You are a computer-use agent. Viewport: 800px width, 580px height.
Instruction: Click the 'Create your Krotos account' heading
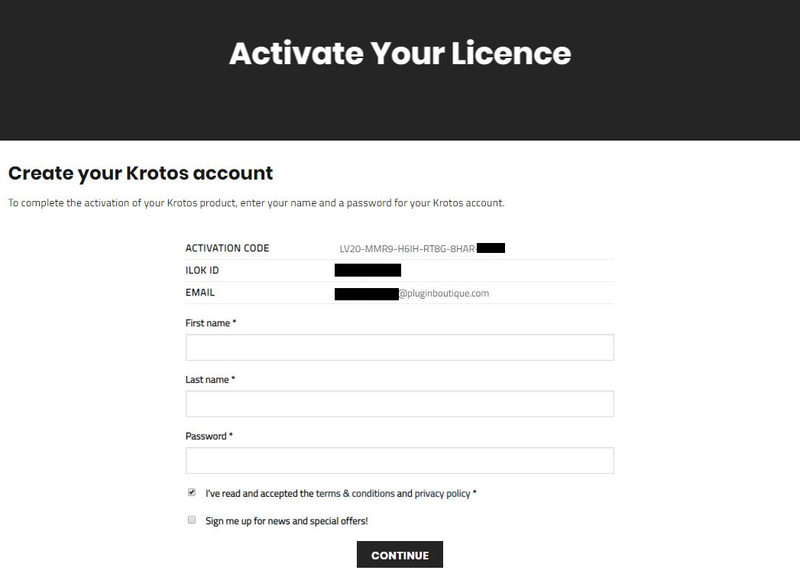pyautogui.click(x=140, y=173)
